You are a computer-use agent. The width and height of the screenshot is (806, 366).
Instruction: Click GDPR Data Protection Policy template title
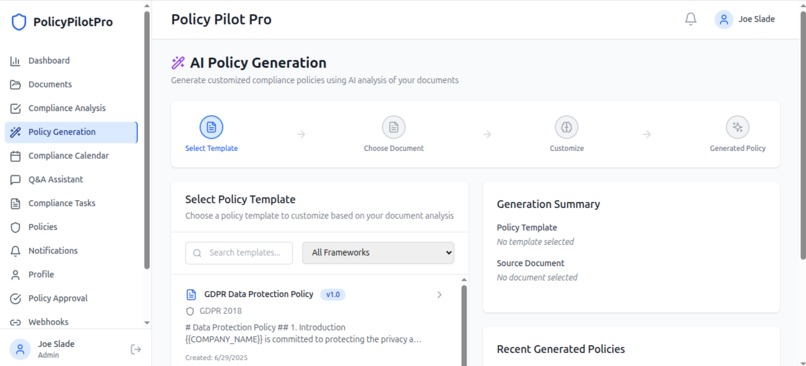click(x=259, y=295)
